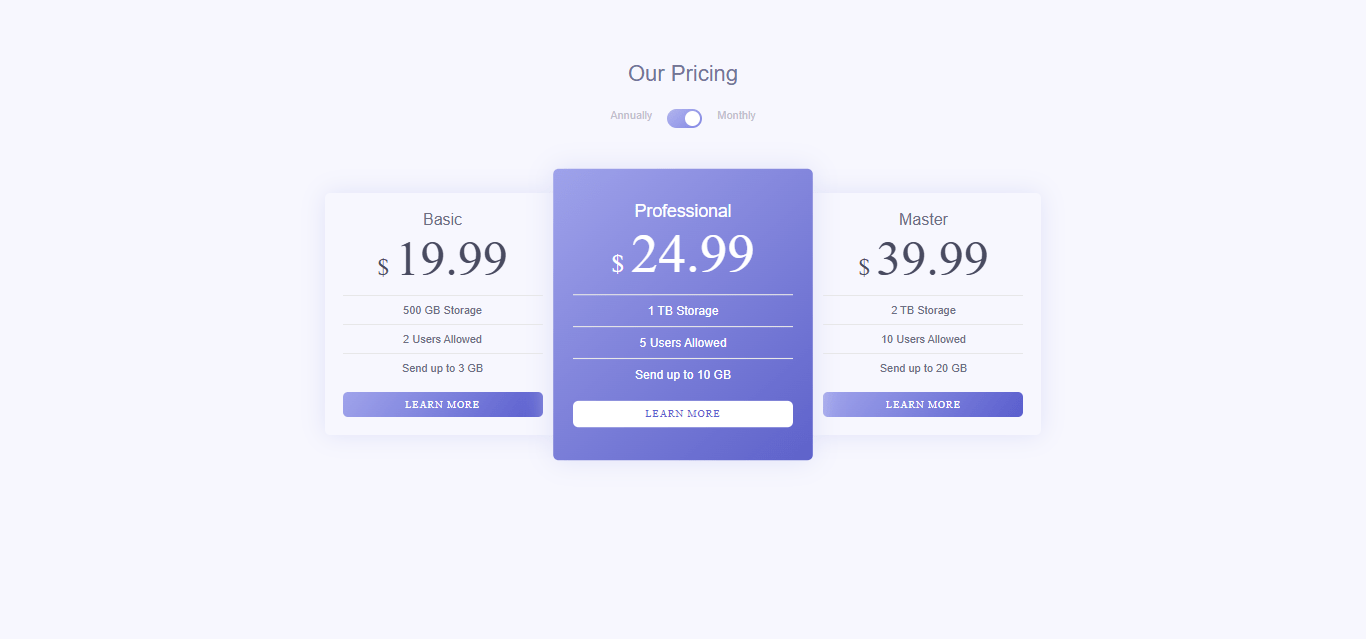Click the 10 Users Allowed feature row
This screenshot has height=639, width=1366.
click(922, 339)
